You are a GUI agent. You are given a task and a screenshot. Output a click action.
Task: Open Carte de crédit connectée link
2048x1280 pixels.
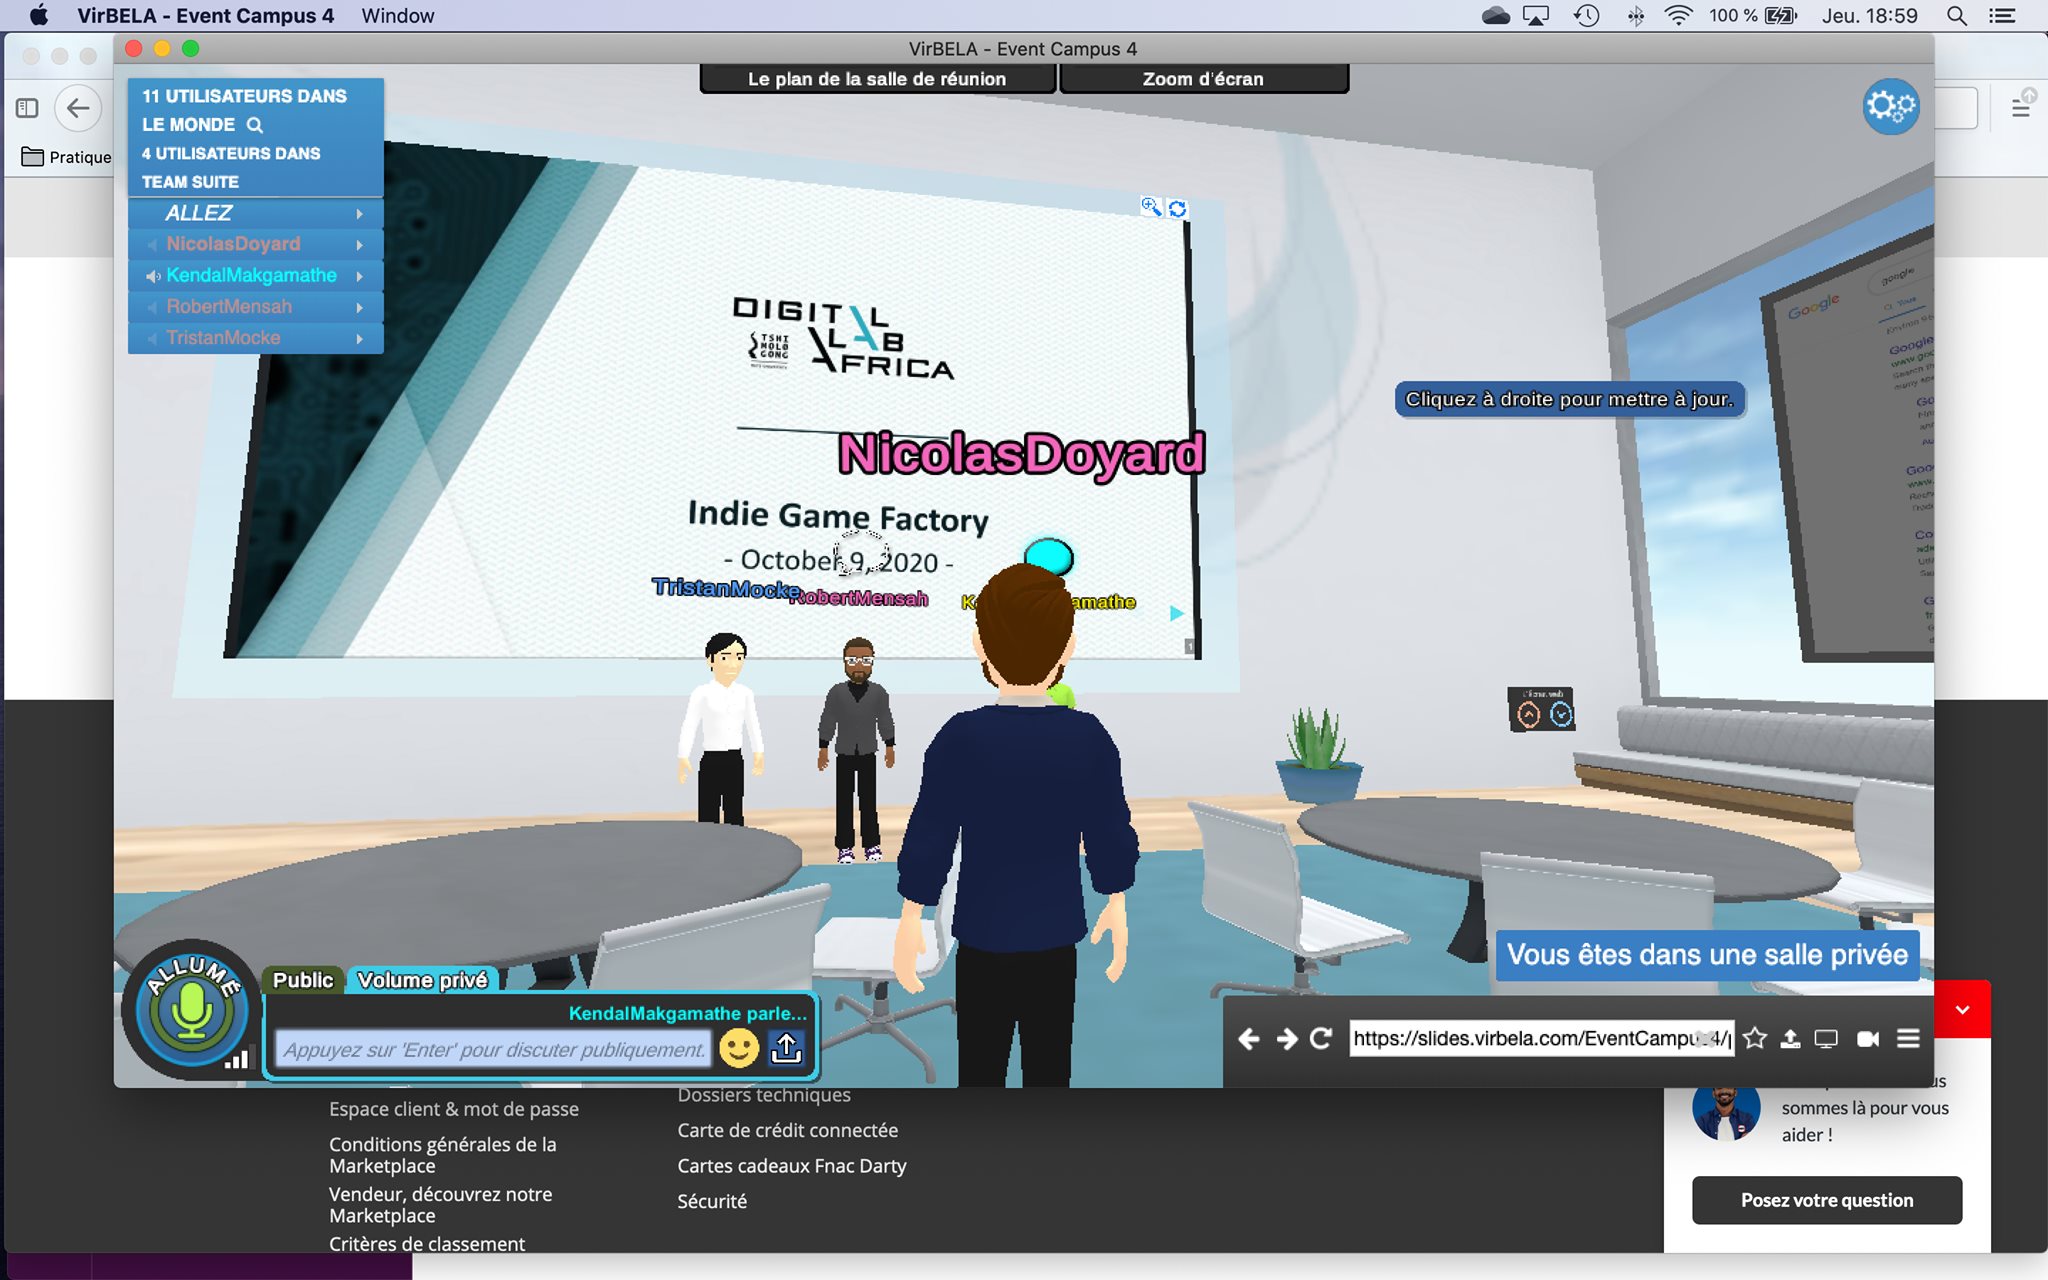tap(788, 1130)
